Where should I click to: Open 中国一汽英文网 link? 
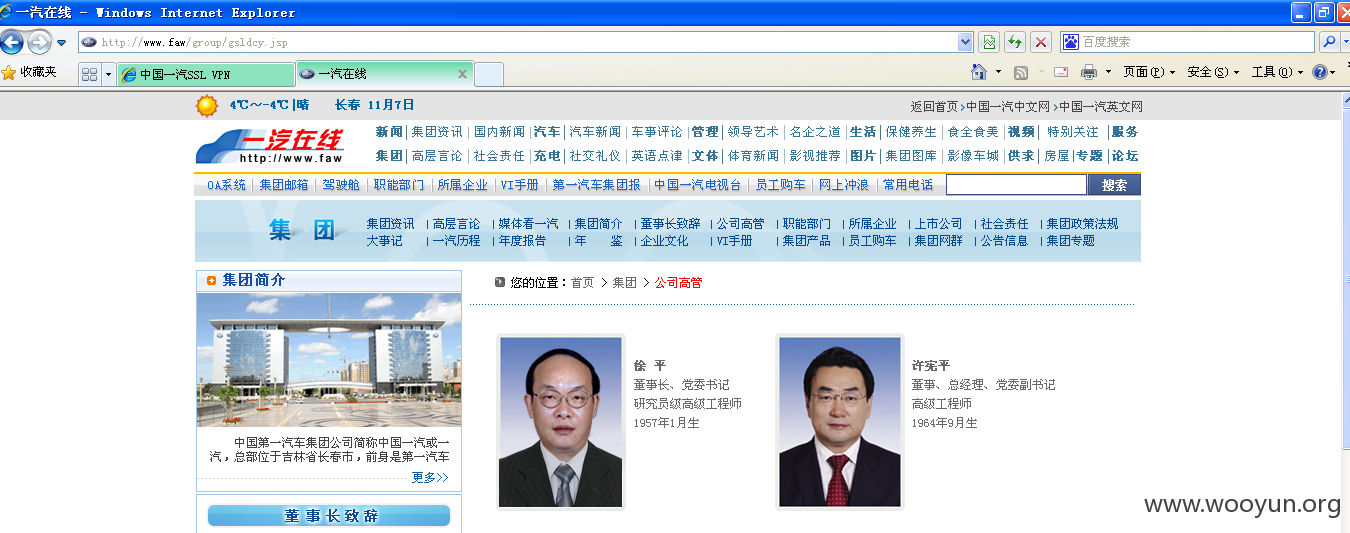1101,106
